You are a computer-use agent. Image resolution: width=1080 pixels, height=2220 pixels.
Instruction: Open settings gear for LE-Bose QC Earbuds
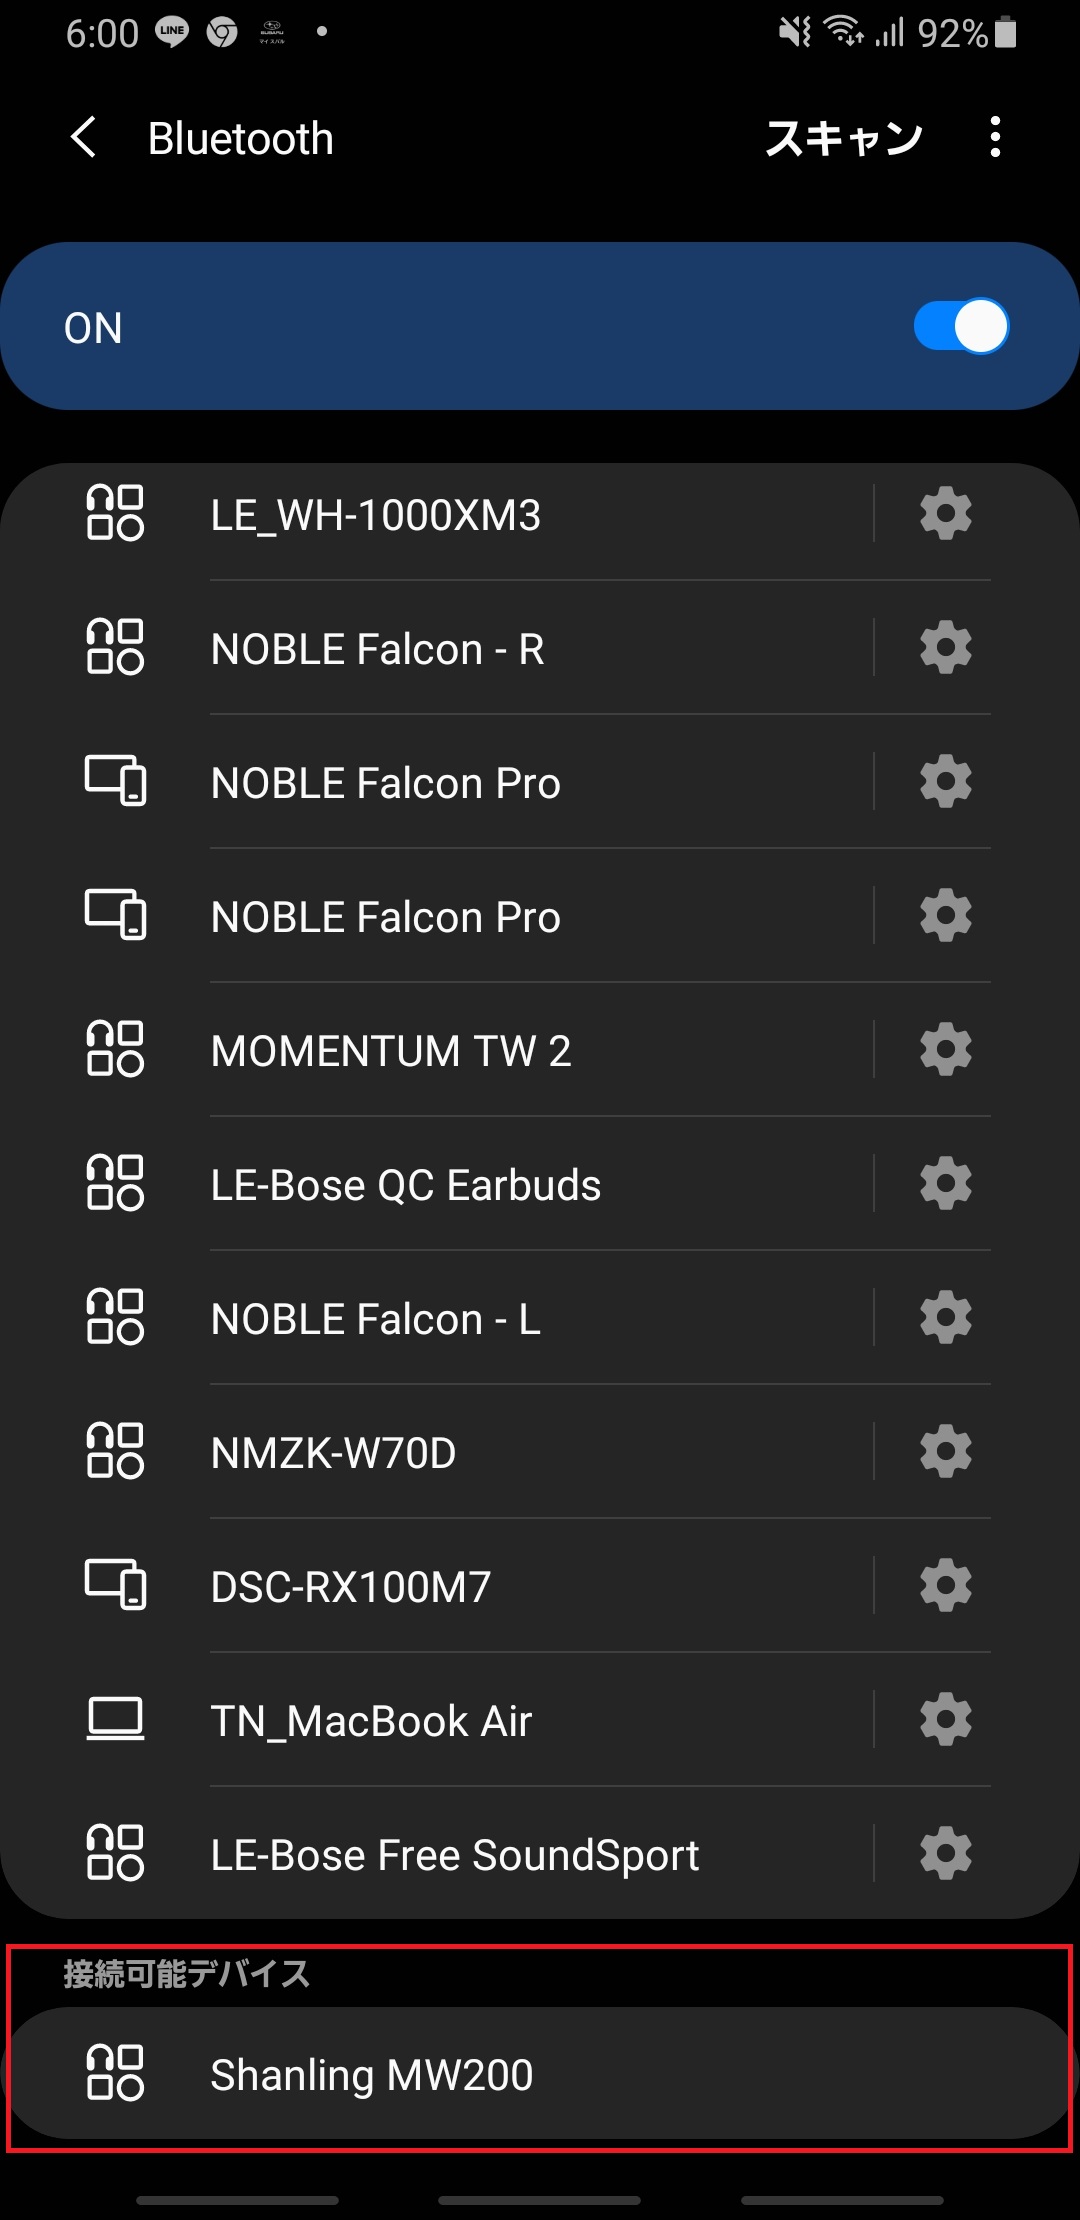pyautogui.click(x=945, y=1184)
